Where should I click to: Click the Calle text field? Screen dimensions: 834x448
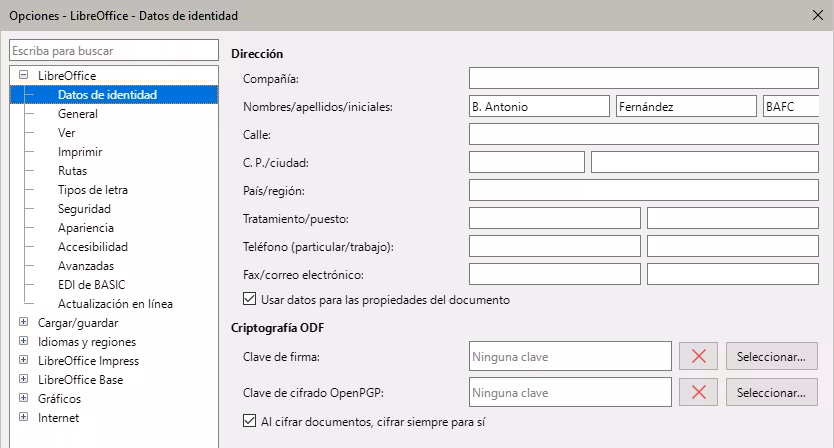(x=644, y=134)
